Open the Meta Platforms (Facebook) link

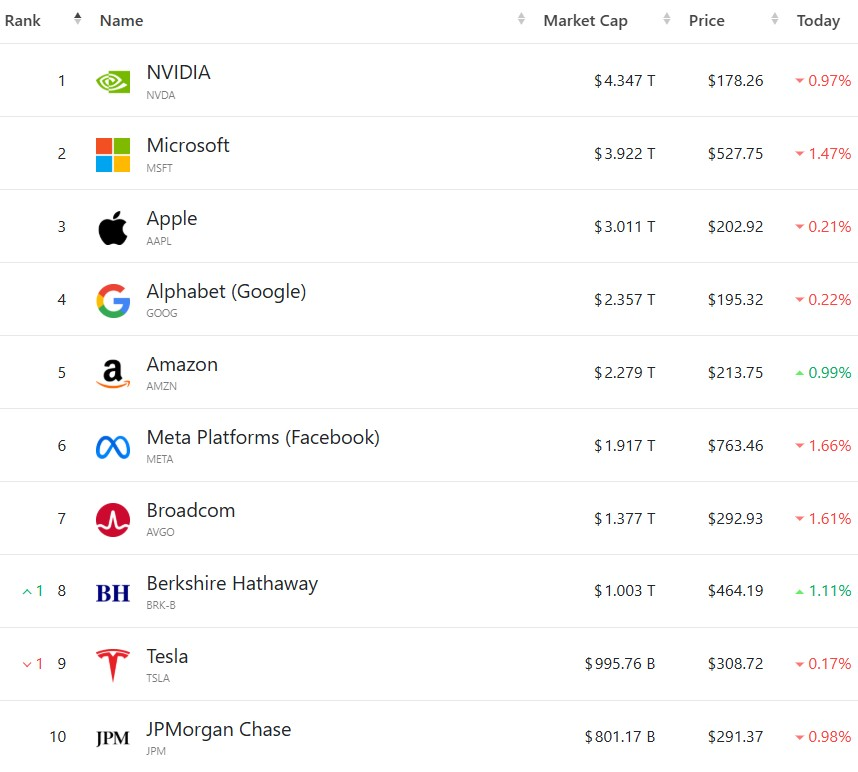pyautogui.click(x=263, y=438)
